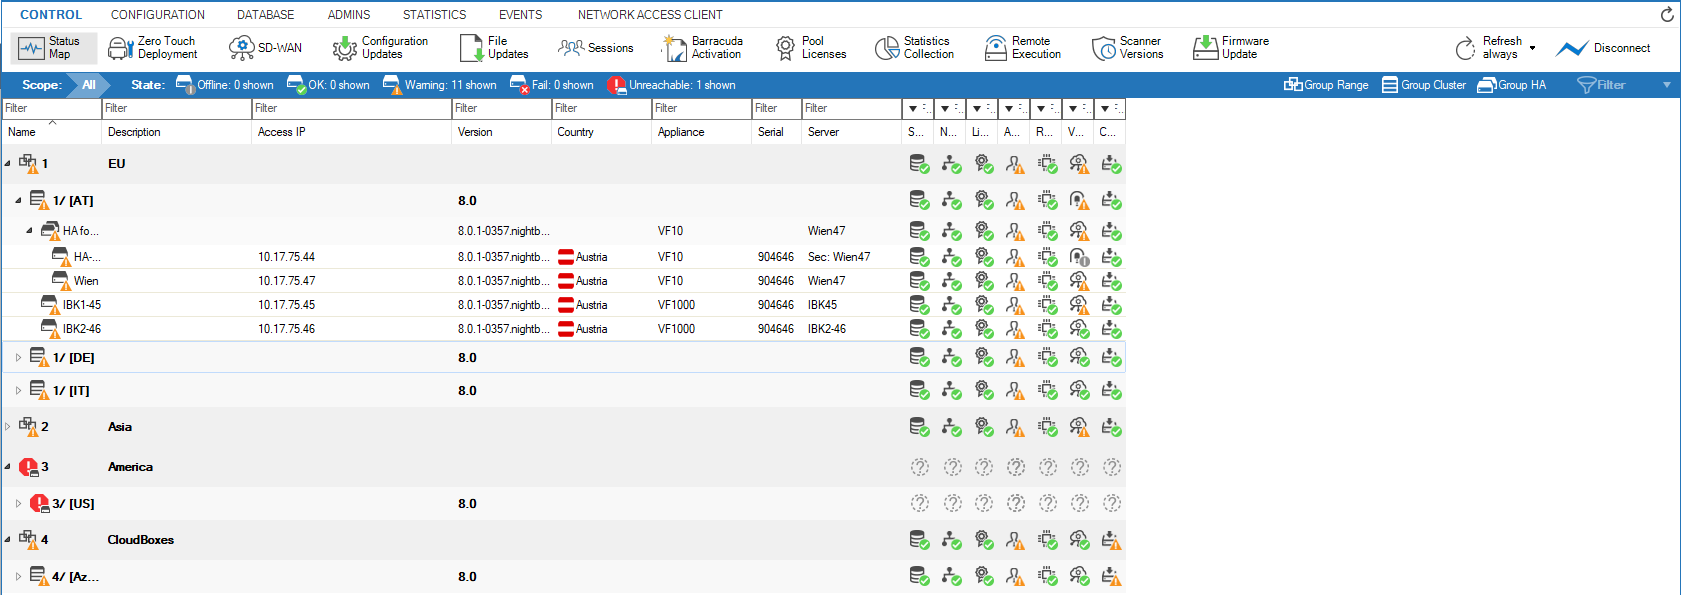
Task: Open Statistics Collection
Action: pyautogui.click(x=914, y=48)
